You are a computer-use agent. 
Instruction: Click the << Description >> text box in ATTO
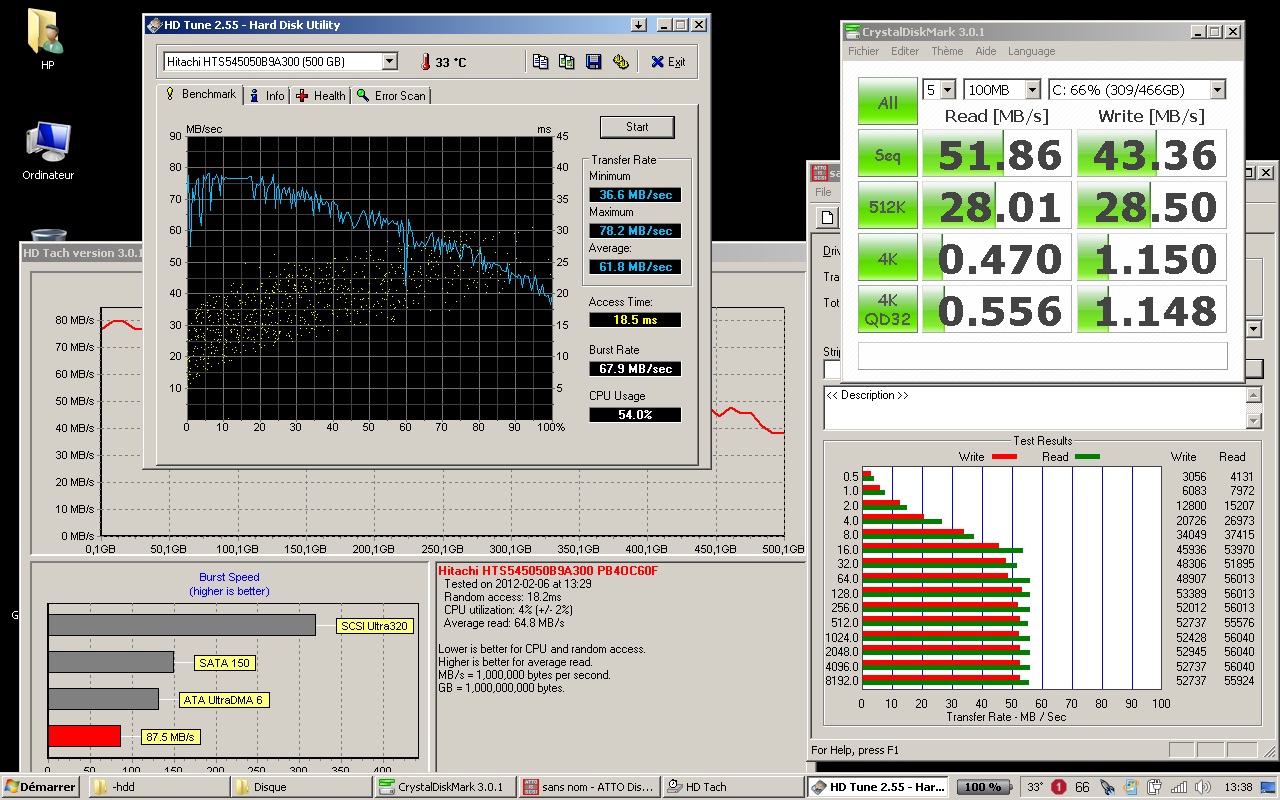click(1034, 408)
